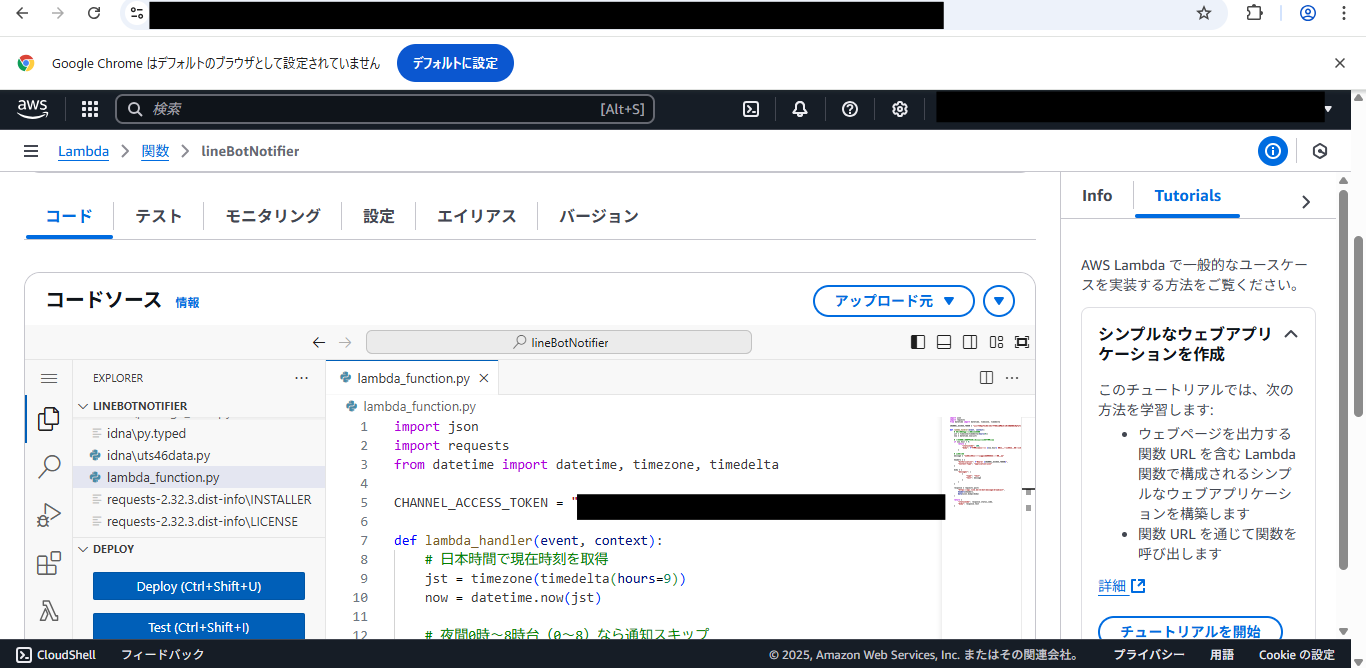Open the Extensions view icon
Viewport: 1366px width, 668px height.
point(48,564)
